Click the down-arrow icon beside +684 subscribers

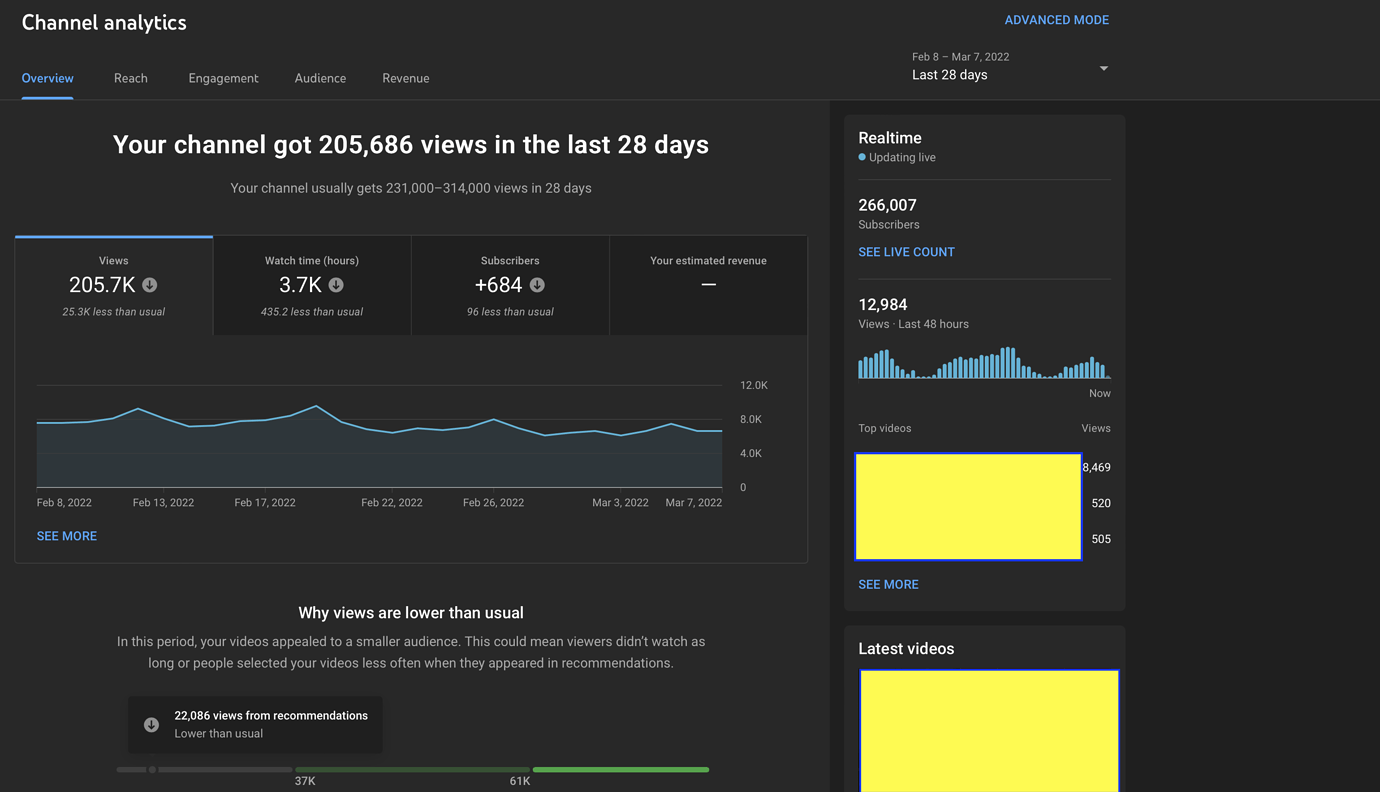[537, 285]
